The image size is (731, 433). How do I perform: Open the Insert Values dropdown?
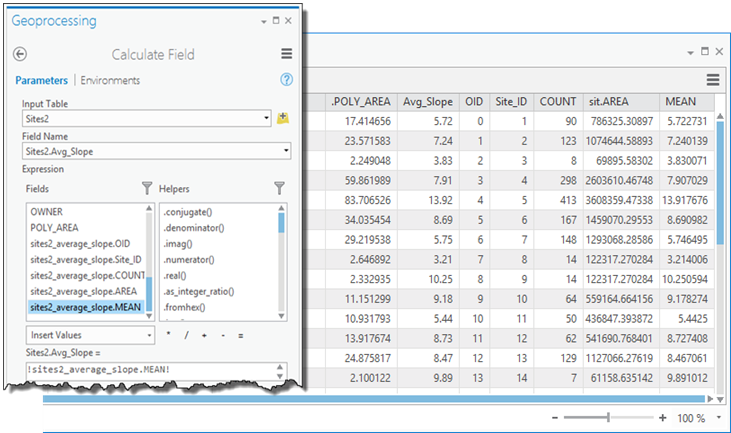pyautogui.click(x=150, y=336)
